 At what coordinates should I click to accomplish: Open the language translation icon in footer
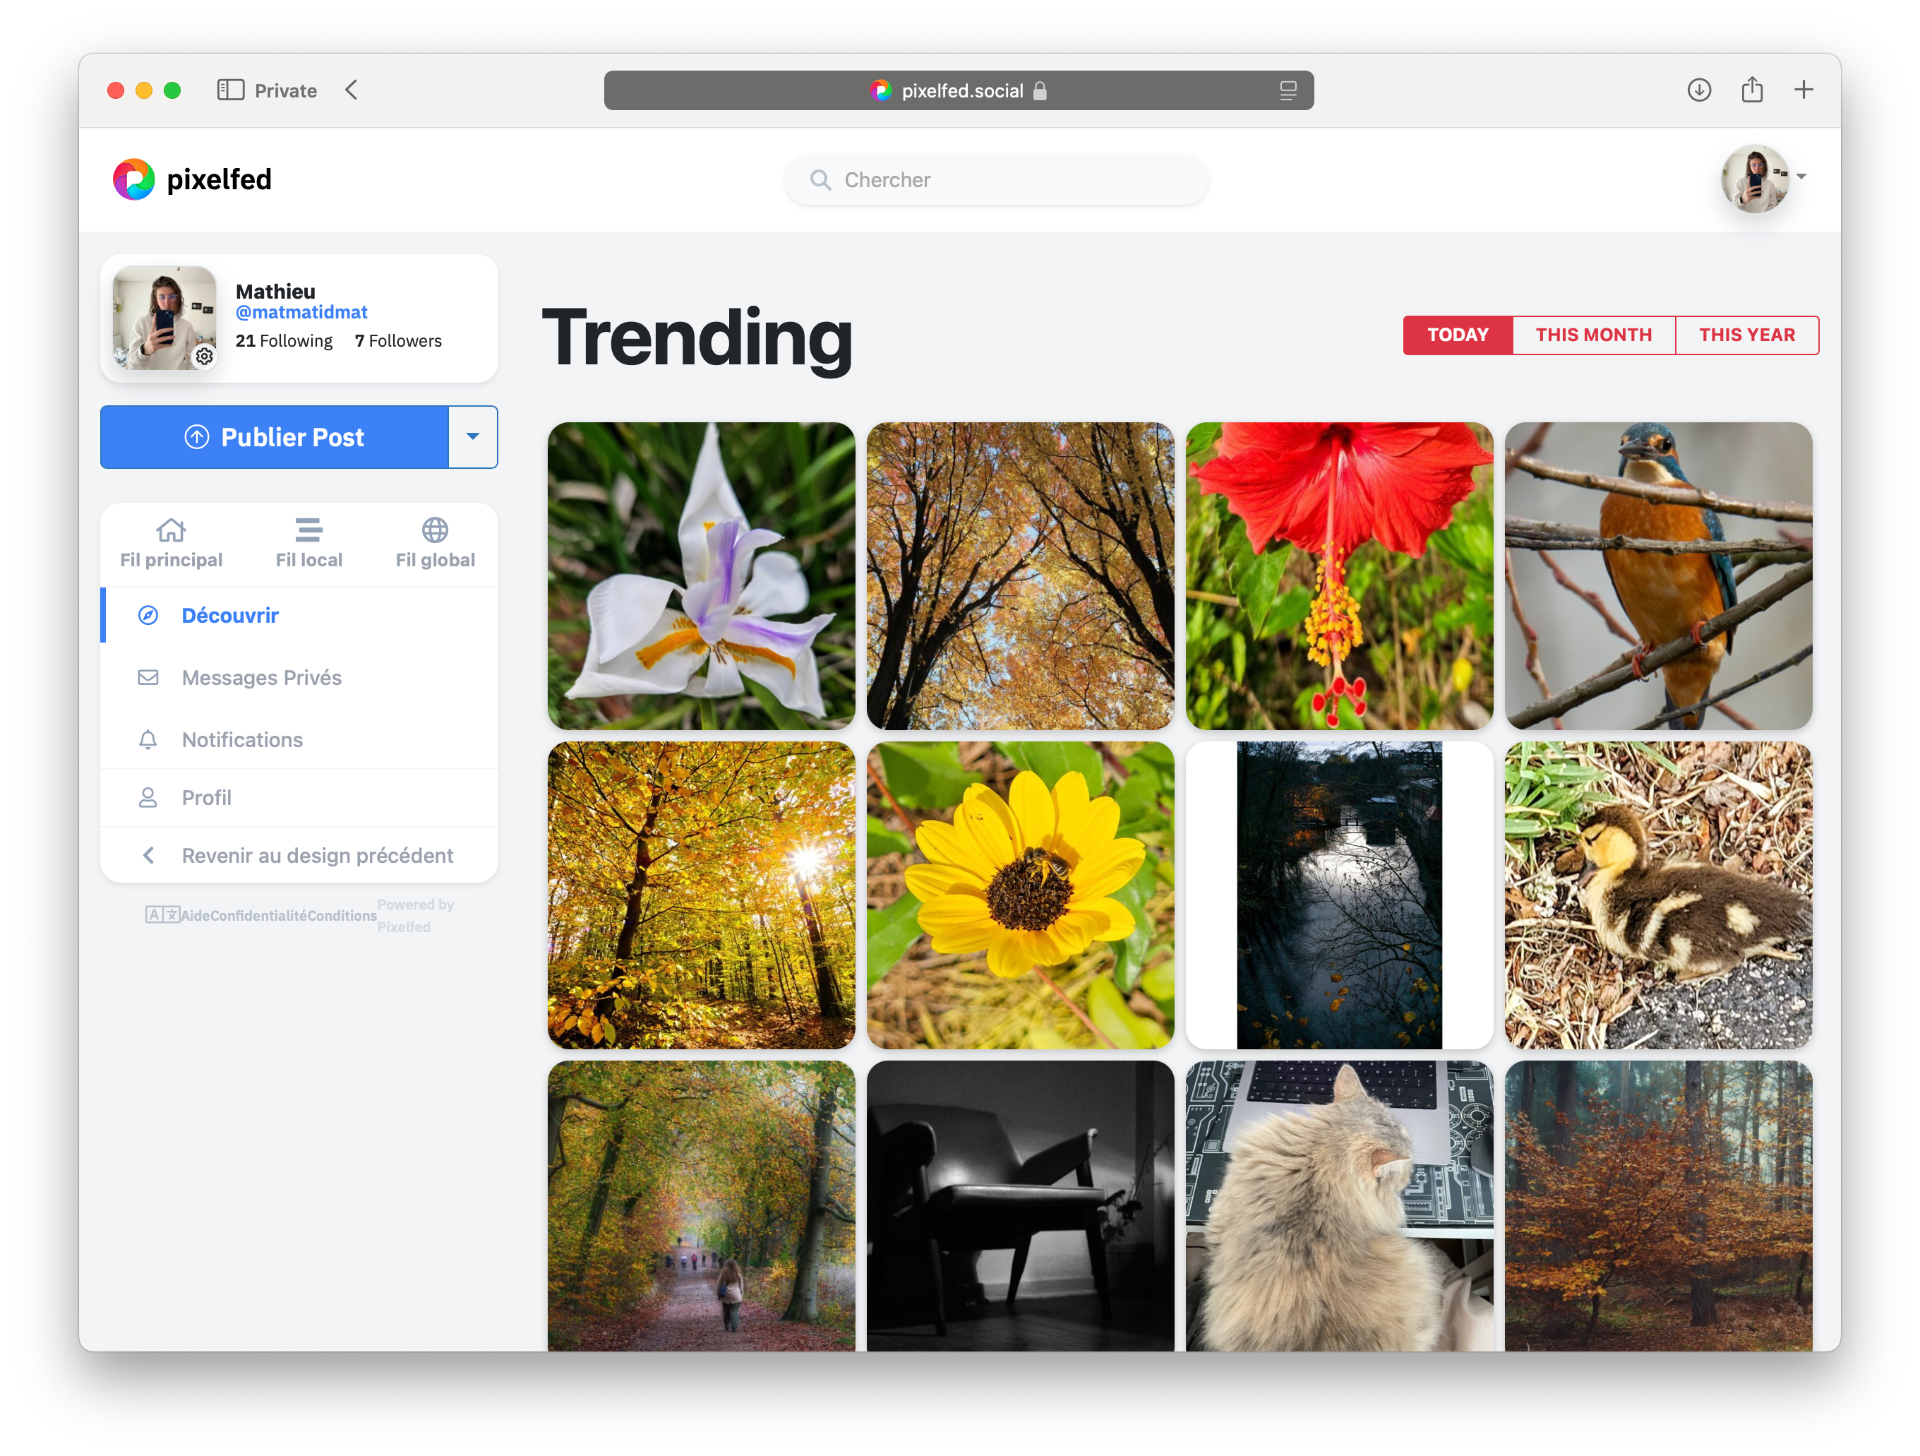point(162,914)
